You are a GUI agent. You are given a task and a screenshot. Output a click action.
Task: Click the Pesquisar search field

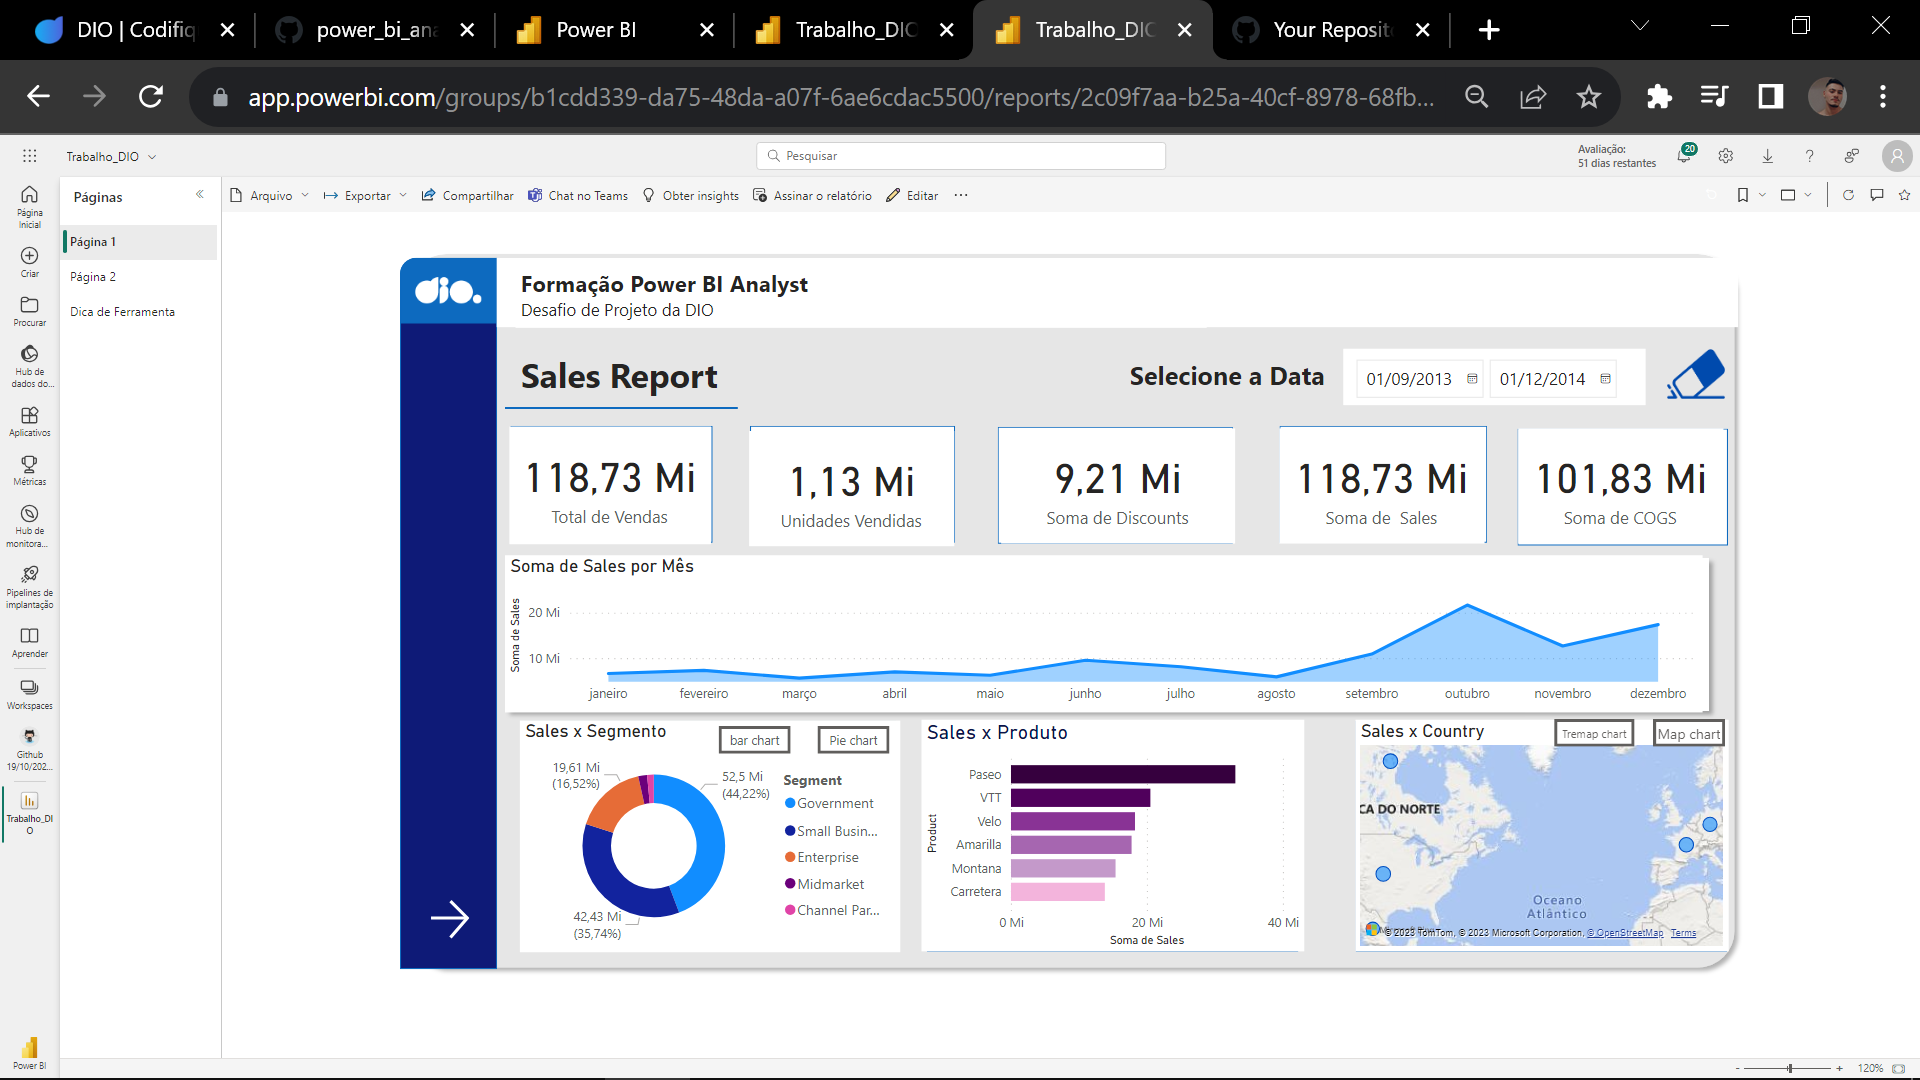960,156
